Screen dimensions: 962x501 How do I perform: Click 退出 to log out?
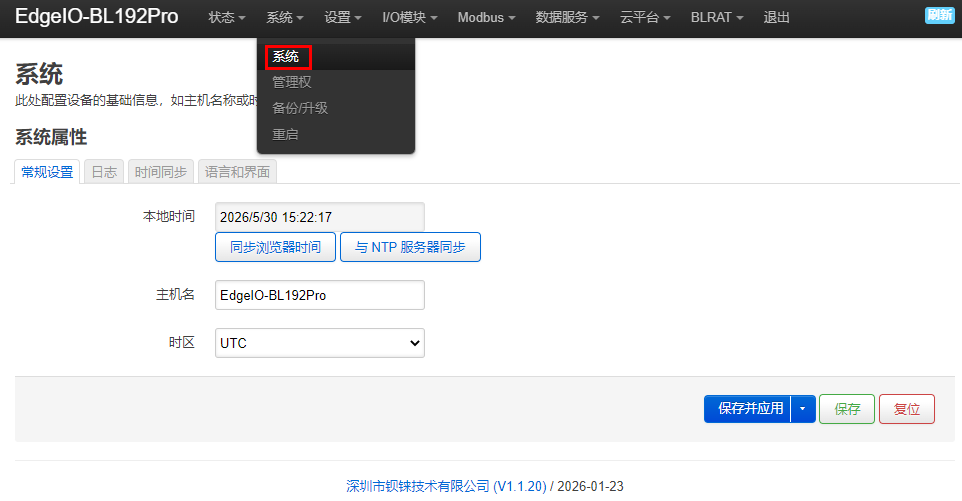[x=776, y=18]
